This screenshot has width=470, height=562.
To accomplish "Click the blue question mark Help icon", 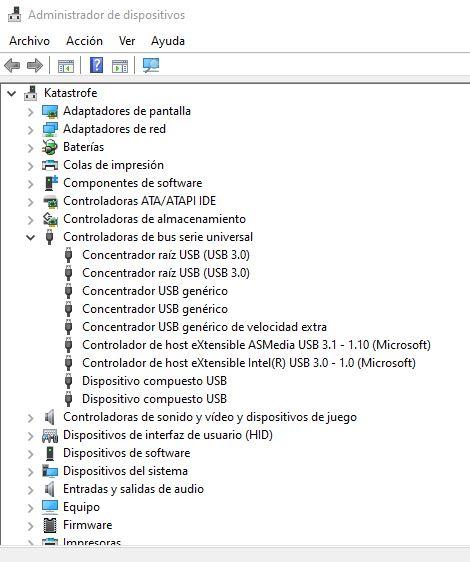I will tap(96, 65).
